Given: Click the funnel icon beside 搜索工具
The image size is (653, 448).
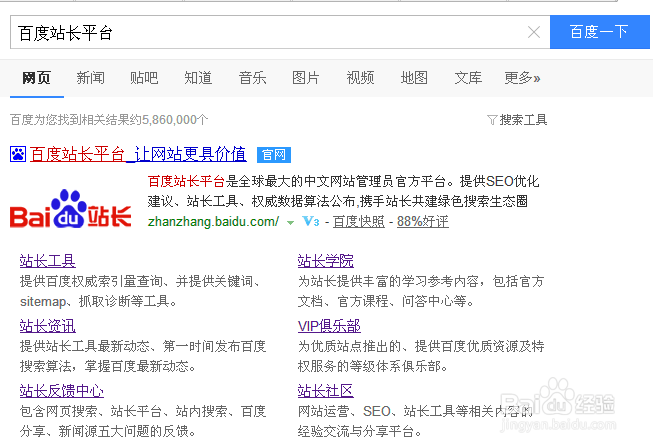Looking at the screenshot, I should 492,120.
